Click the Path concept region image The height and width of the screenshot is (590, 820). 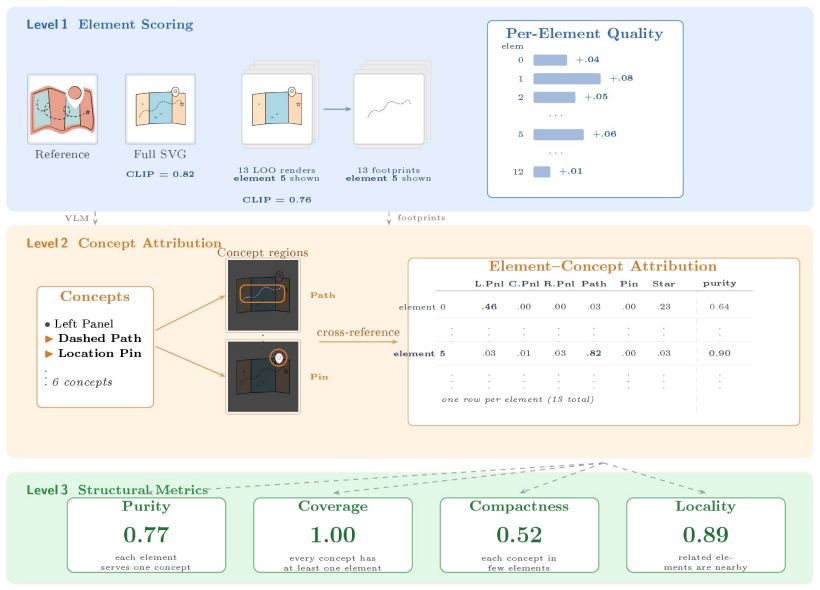point(263,296)
